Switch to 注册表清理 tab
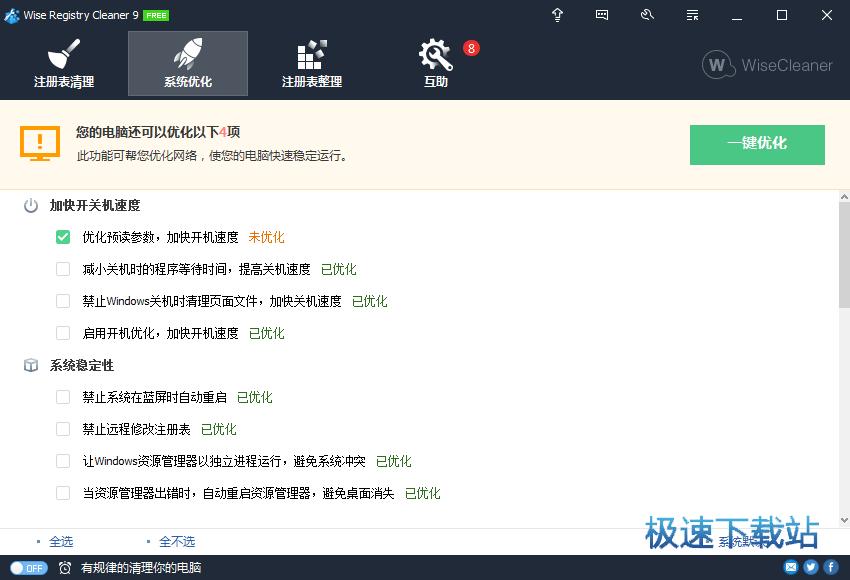 pyautogui.click(x=64, y=64)
